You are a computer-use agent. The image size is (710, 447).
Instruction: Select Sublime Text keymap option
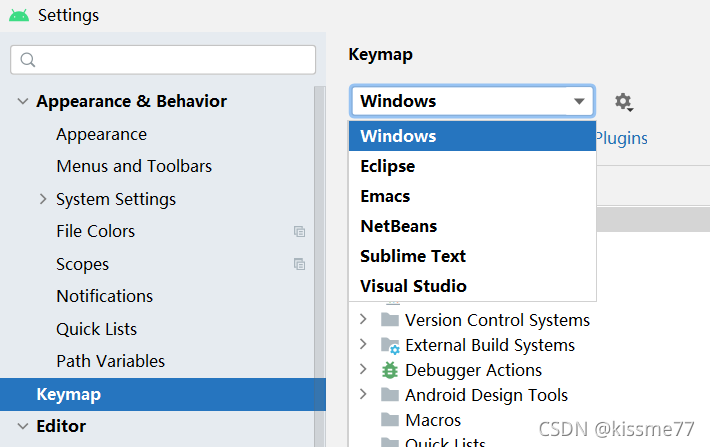tap(472, 256)
